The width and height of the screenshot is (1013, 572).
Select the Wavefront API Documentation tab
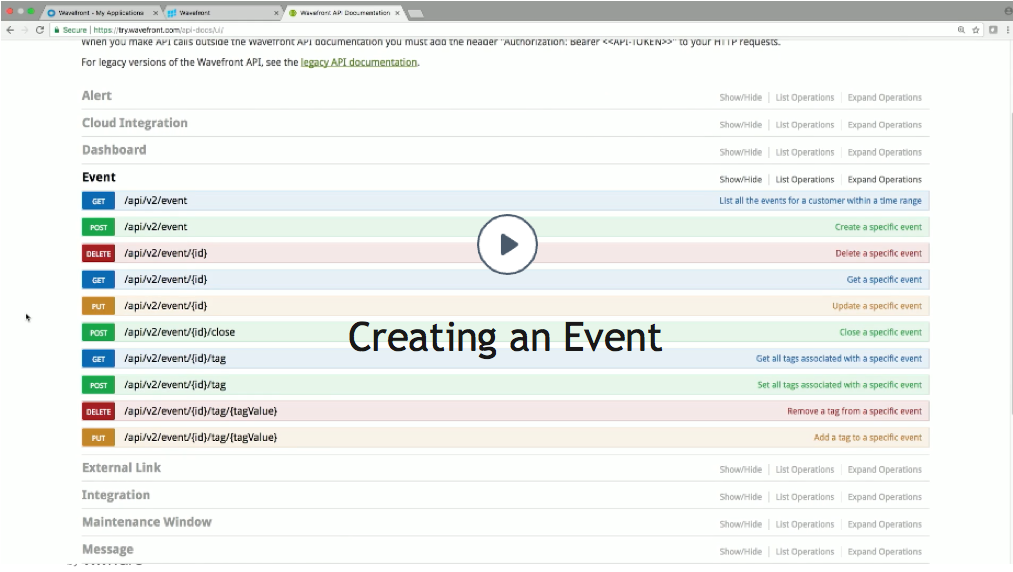click(x=344, y=13)
